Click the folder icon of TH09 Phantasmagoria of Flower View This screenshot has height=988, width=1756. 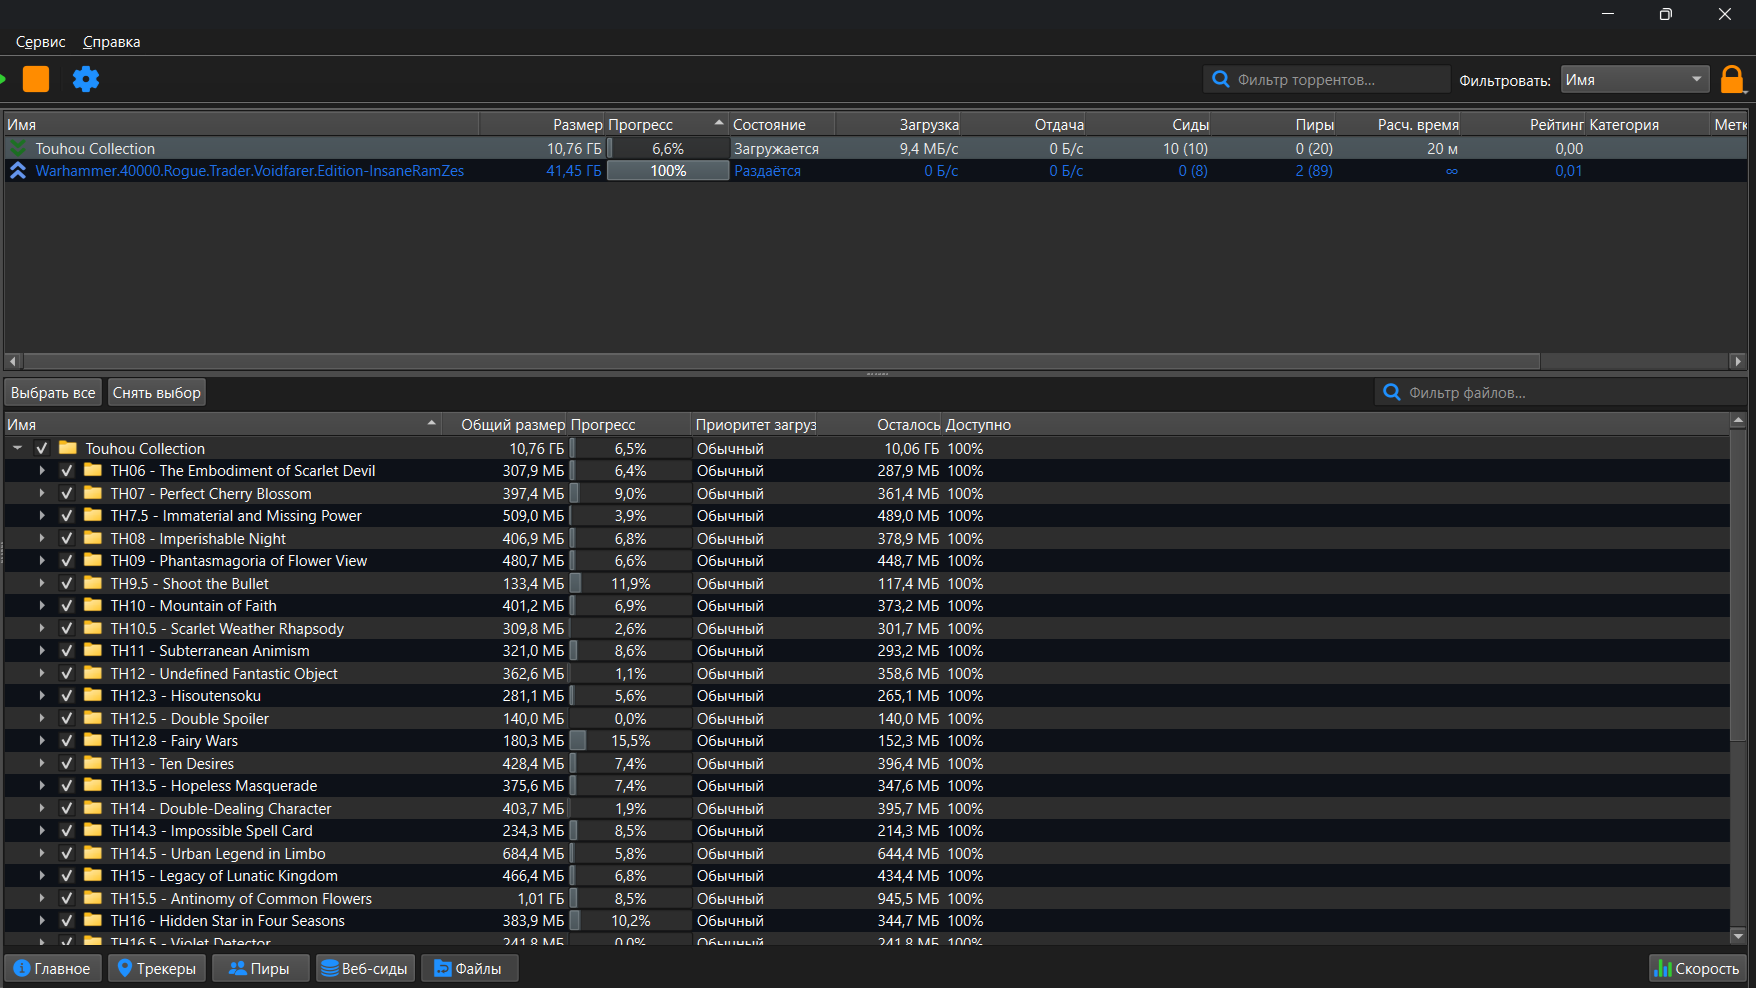click(x=93, y=560)
